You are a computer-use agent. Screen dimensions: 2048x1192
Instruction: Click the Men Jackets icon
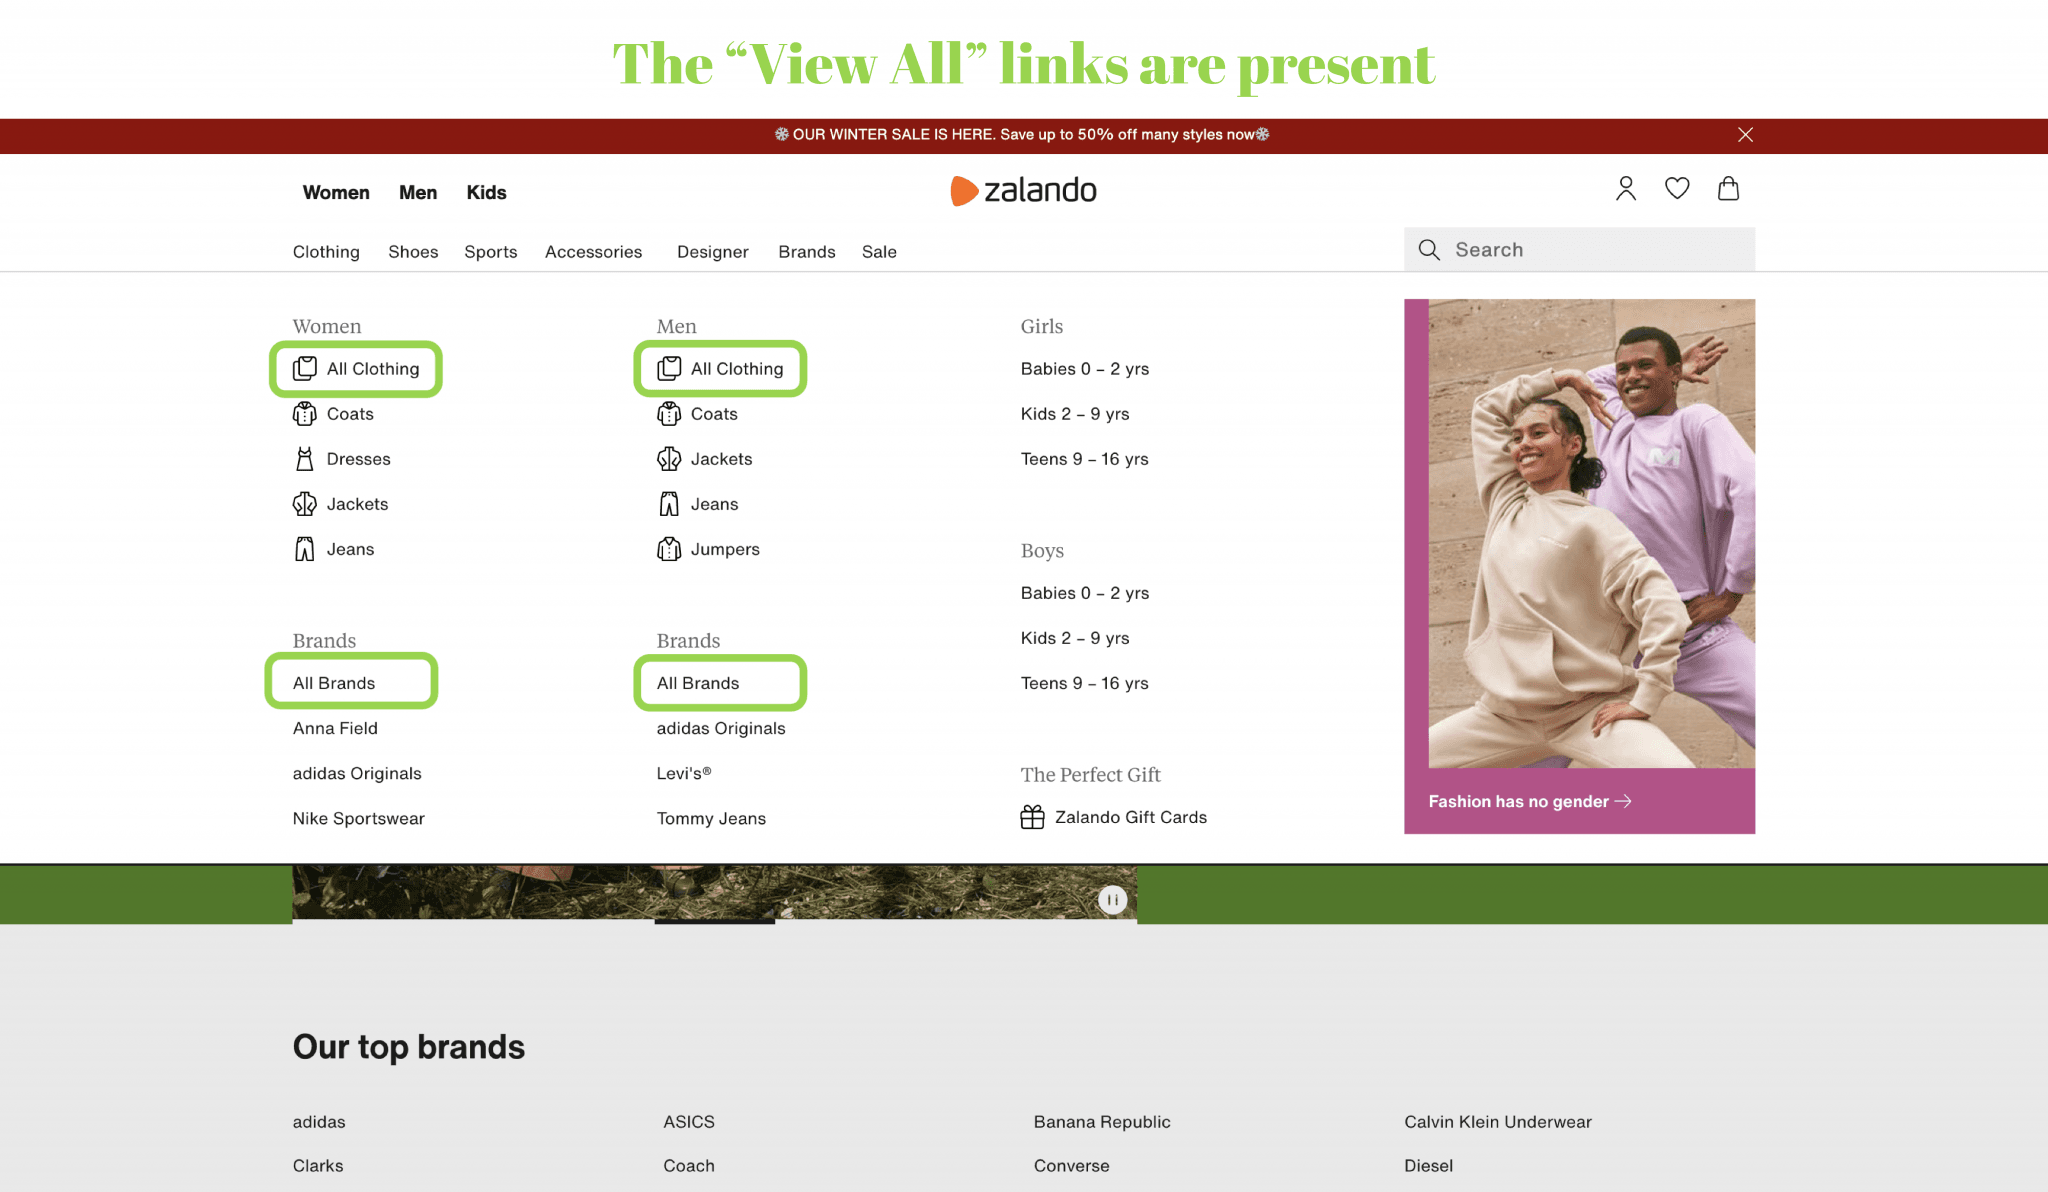click(669, 459)
